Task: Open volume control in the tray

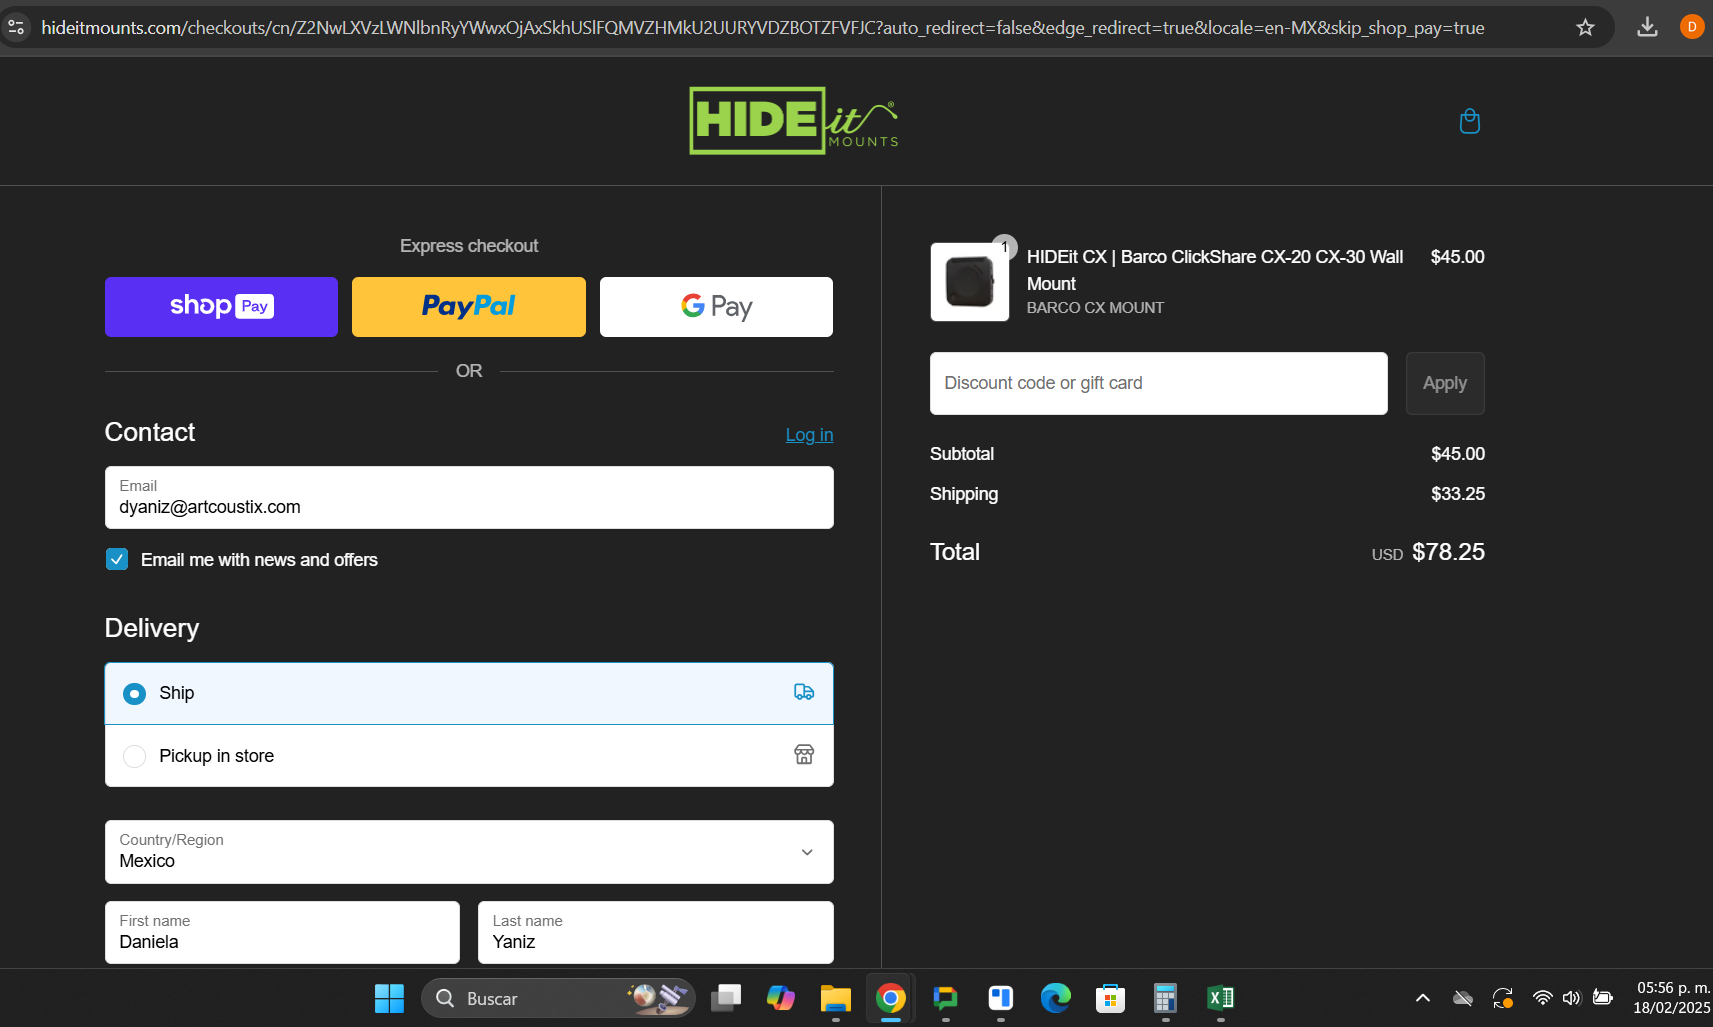Action: 1572,998
